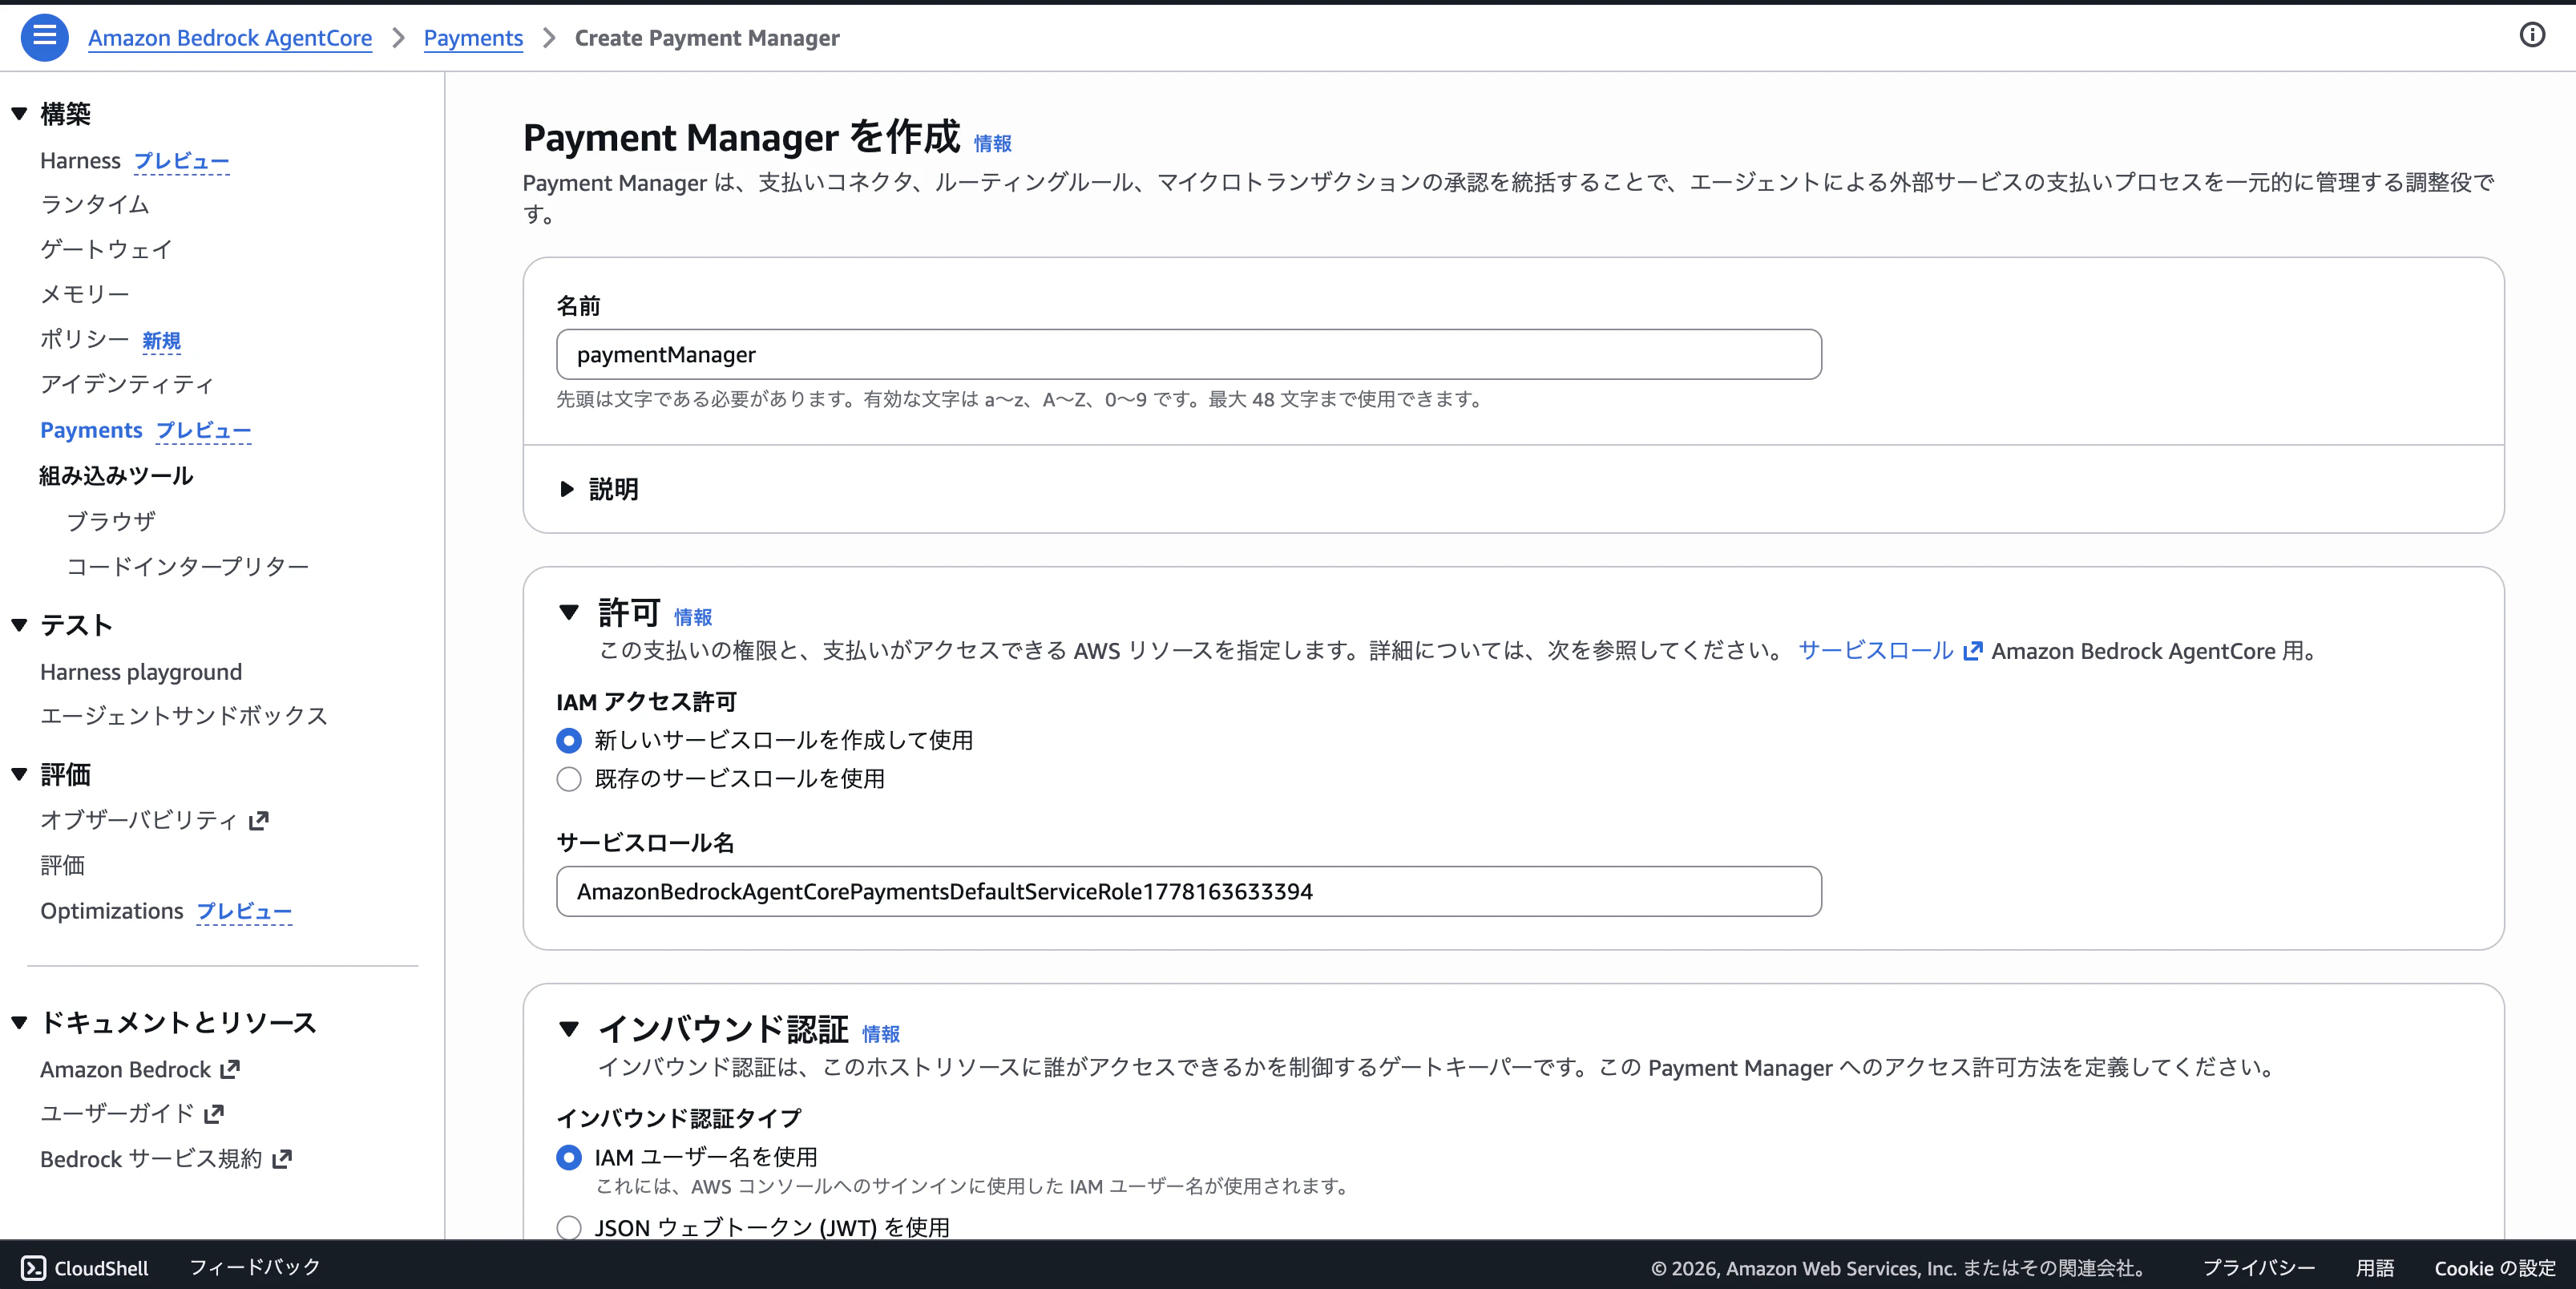The image size is (2576, 1289).
Task: Expand the 説明 section
Action: (567, 489)
